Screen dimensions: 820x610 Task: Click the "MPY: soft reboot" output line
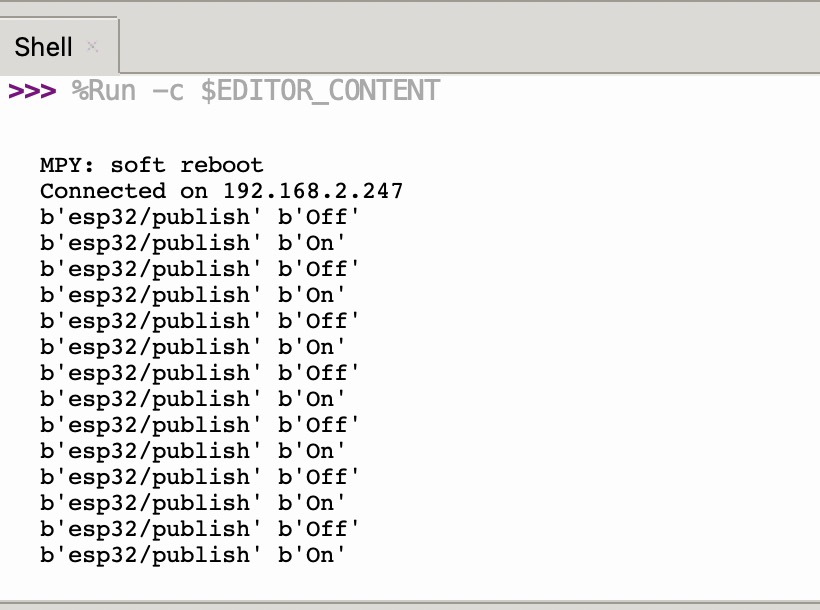click(x=151, y=165)
